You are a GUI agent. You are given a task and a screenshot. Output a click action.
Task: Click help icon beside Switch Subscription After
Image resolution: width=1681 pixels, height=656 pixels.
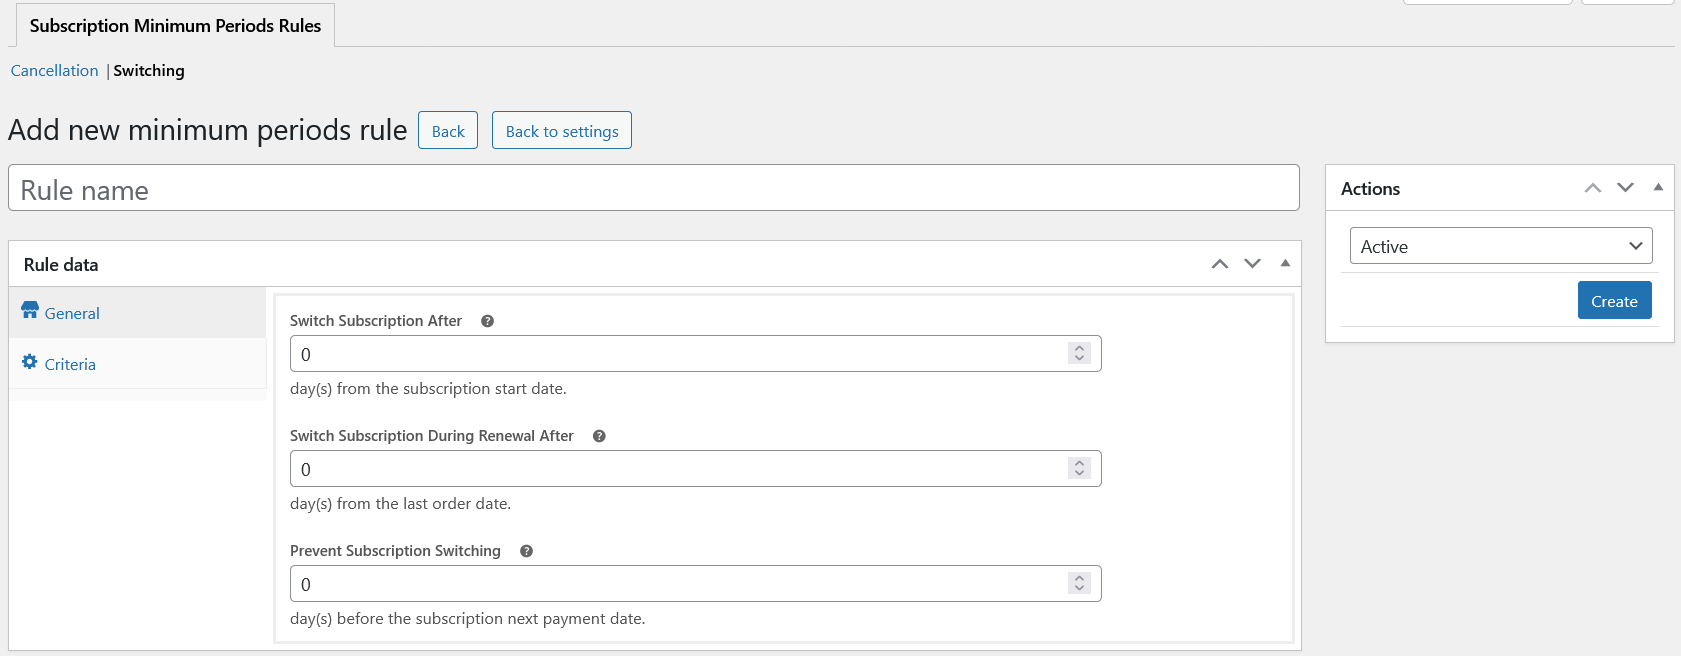(487, 321)
